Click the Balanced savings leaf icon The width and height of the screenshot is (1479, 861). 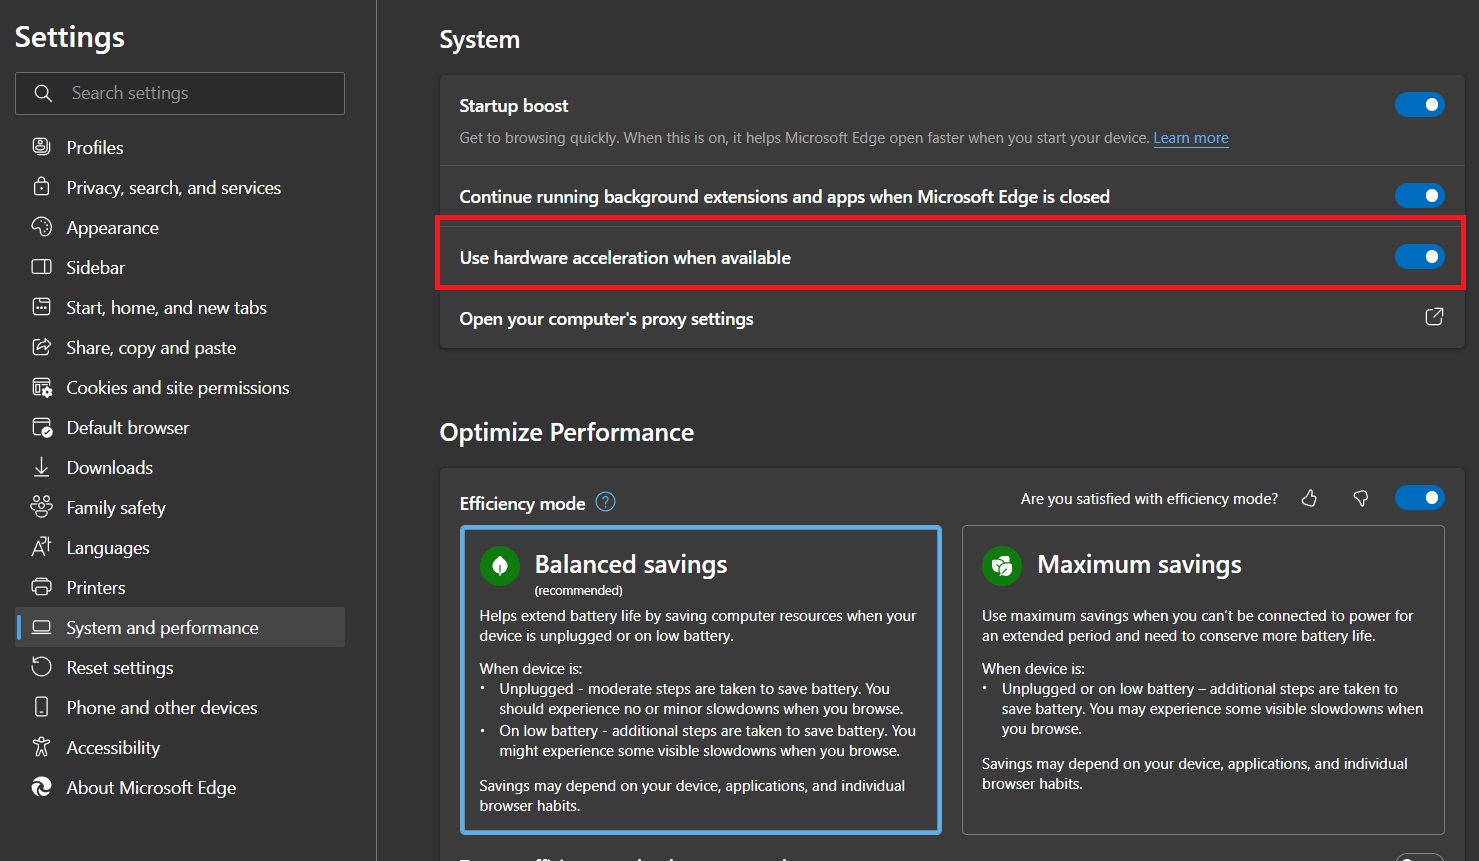(x=500, y=566)
